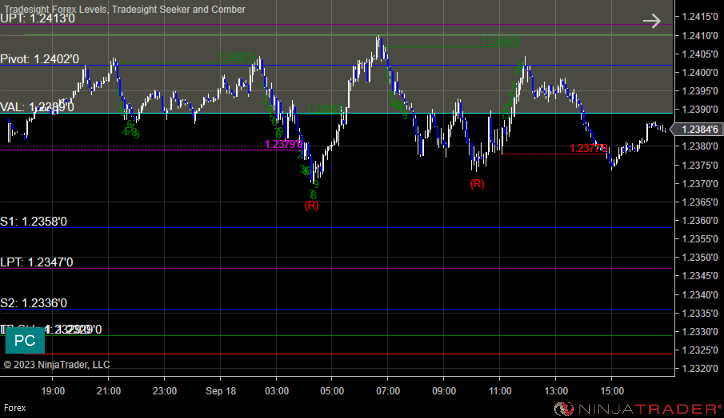The width and height of the screenshot is (724, 418).
Task: Select the LPT: 1.2347'0 level label
Action: (x=36, y=262)
